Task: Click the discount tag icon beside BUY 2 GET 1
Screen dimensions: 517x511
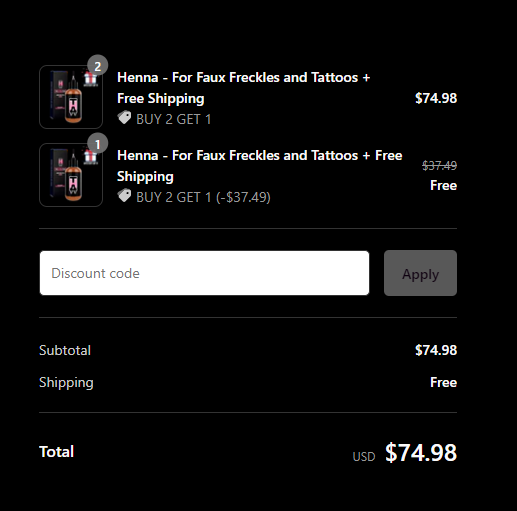Action: pyautogui.click(x=124, y=118)
